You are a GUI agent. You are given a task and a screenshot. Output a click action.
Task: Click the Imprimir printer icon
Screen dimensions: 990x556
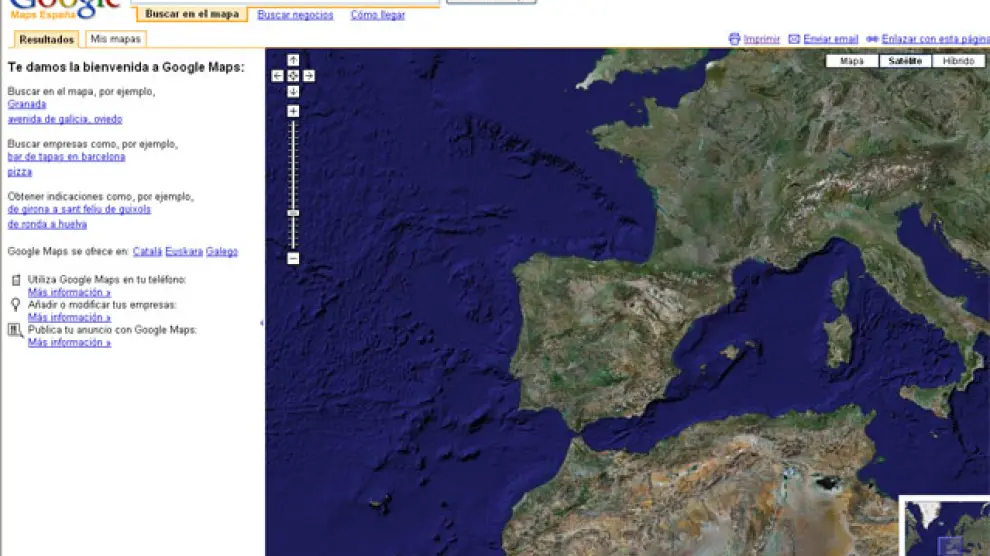tap(735, 39)
